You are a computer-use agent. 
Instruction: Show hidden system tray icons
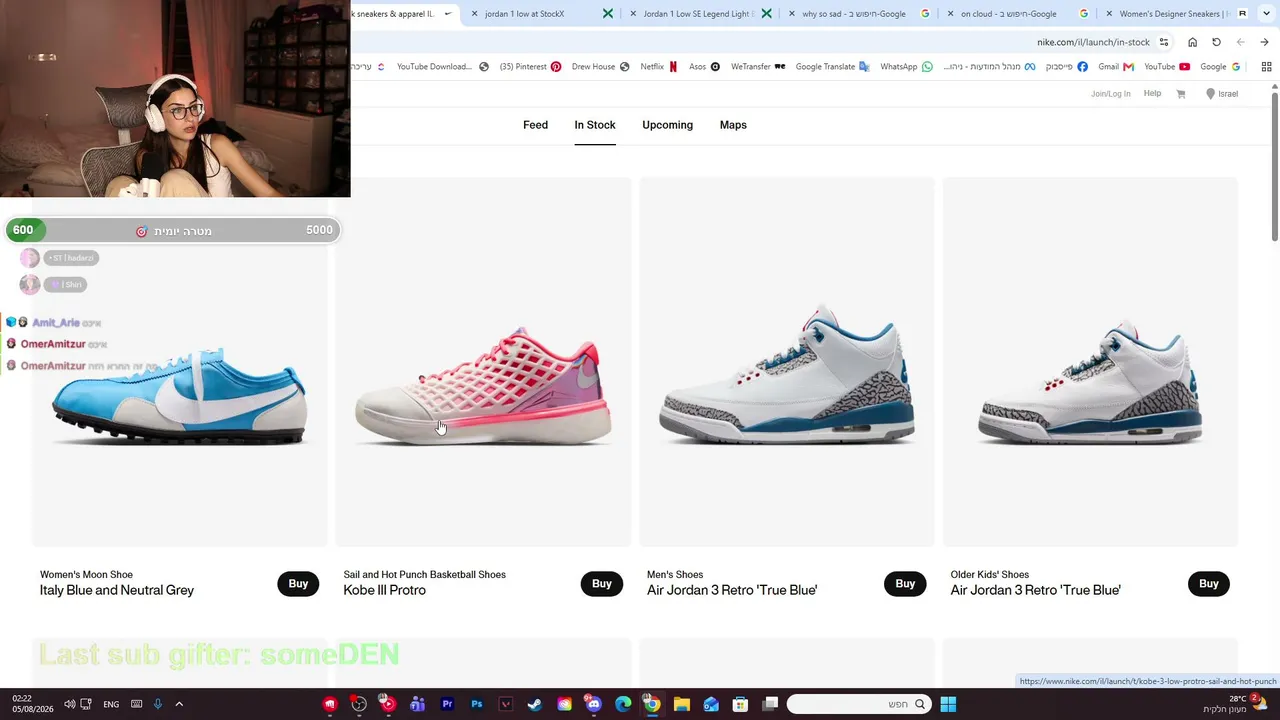[179, 704]
